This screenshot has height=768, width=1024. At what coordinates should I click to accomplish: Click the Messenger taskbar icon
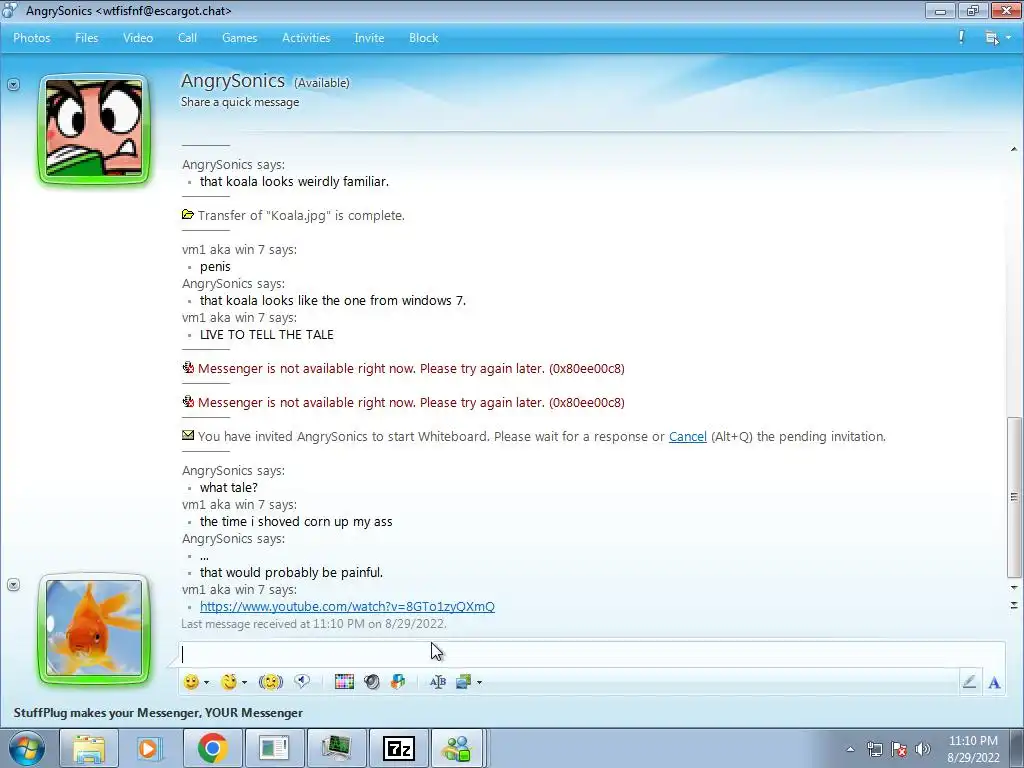pos(457,748)
